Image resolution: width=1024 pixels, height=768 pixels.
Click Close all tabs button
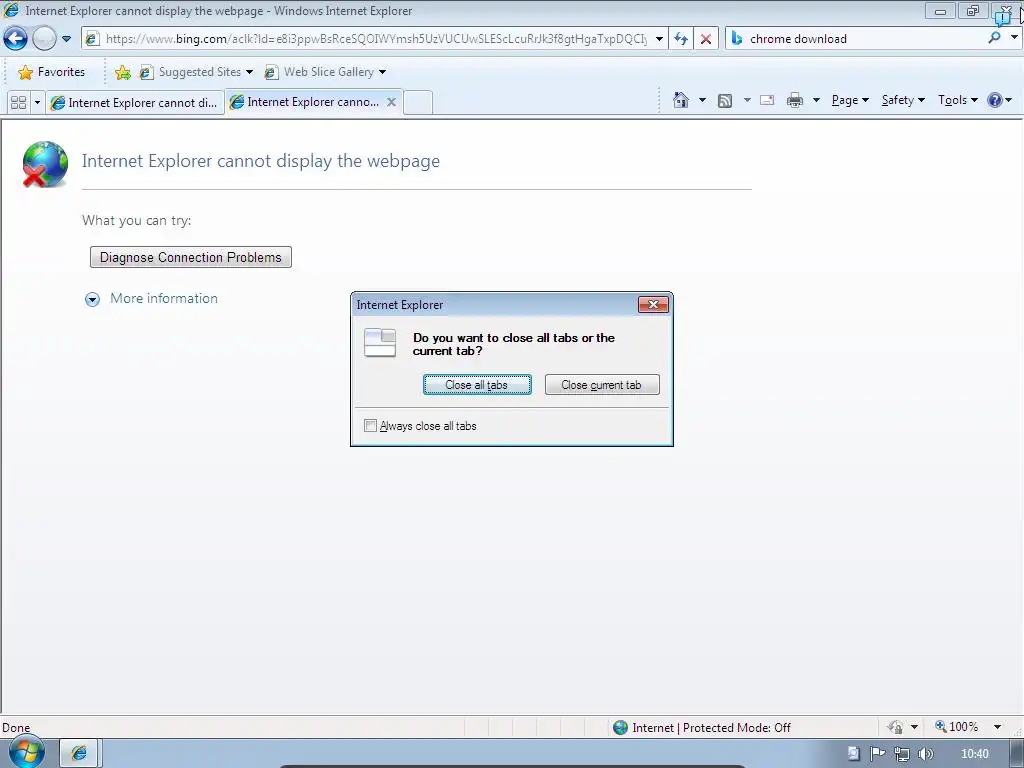tap(477, 385)
